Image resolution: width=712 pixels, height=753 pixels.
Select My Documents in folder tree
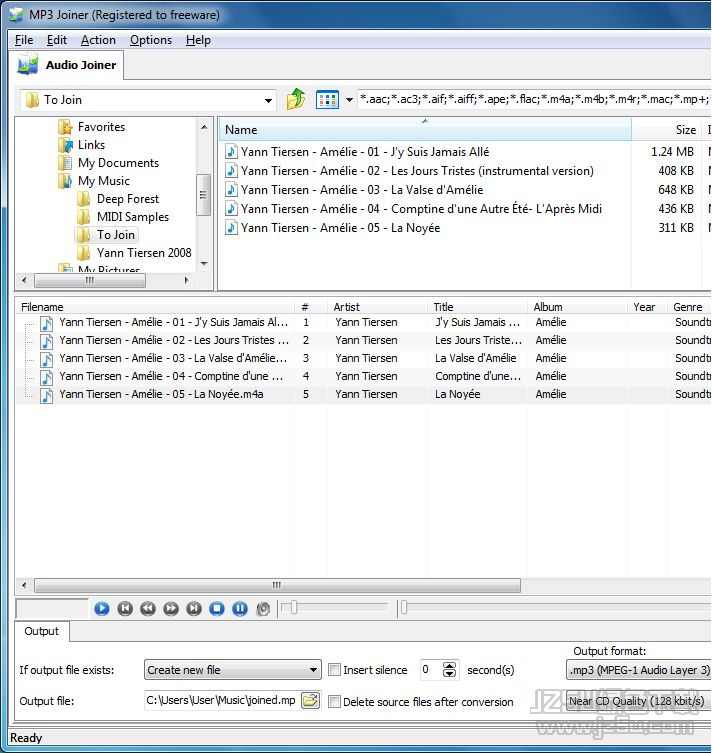click(x=118, y=163)
